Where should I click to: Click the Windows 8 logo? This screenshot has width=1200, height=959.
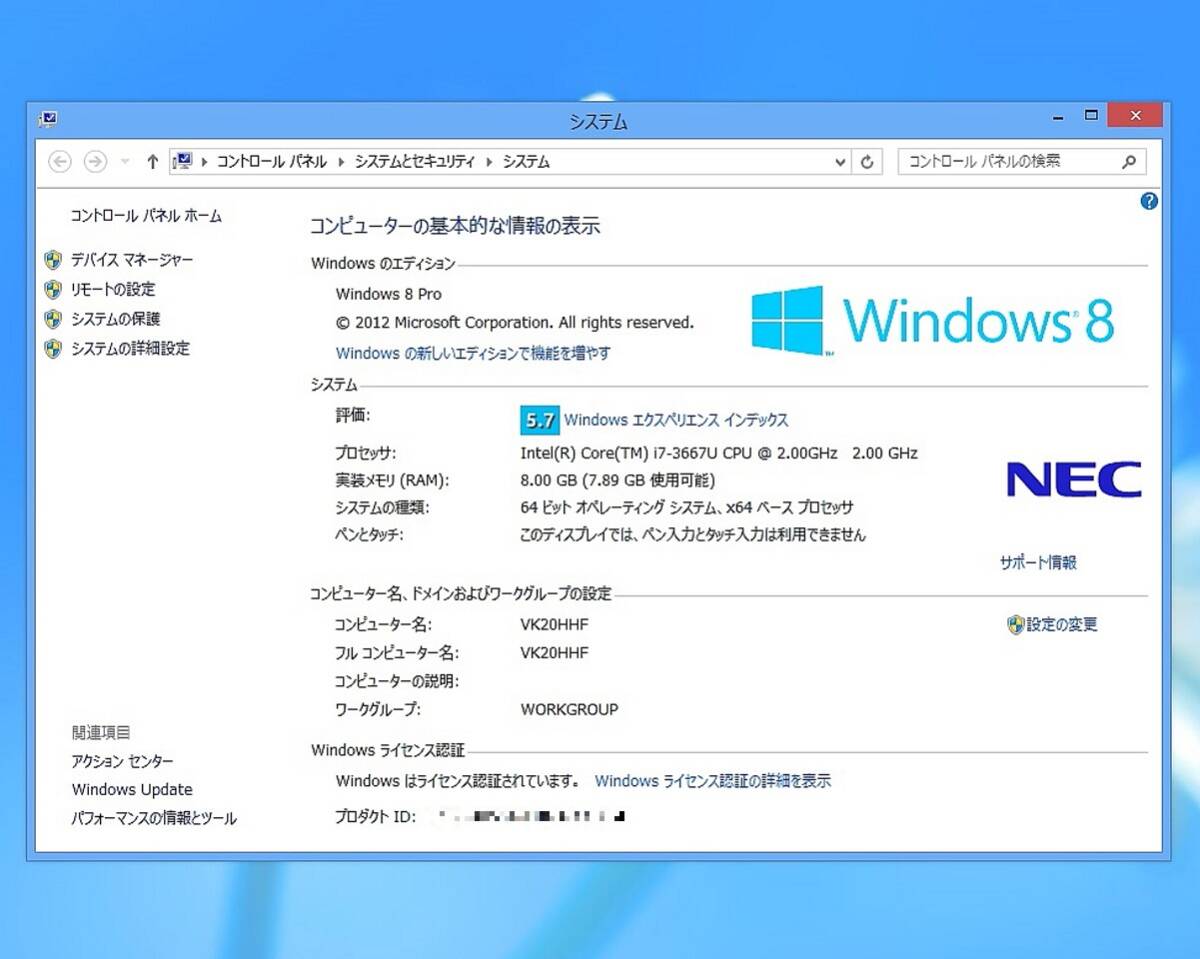(933, 320)
